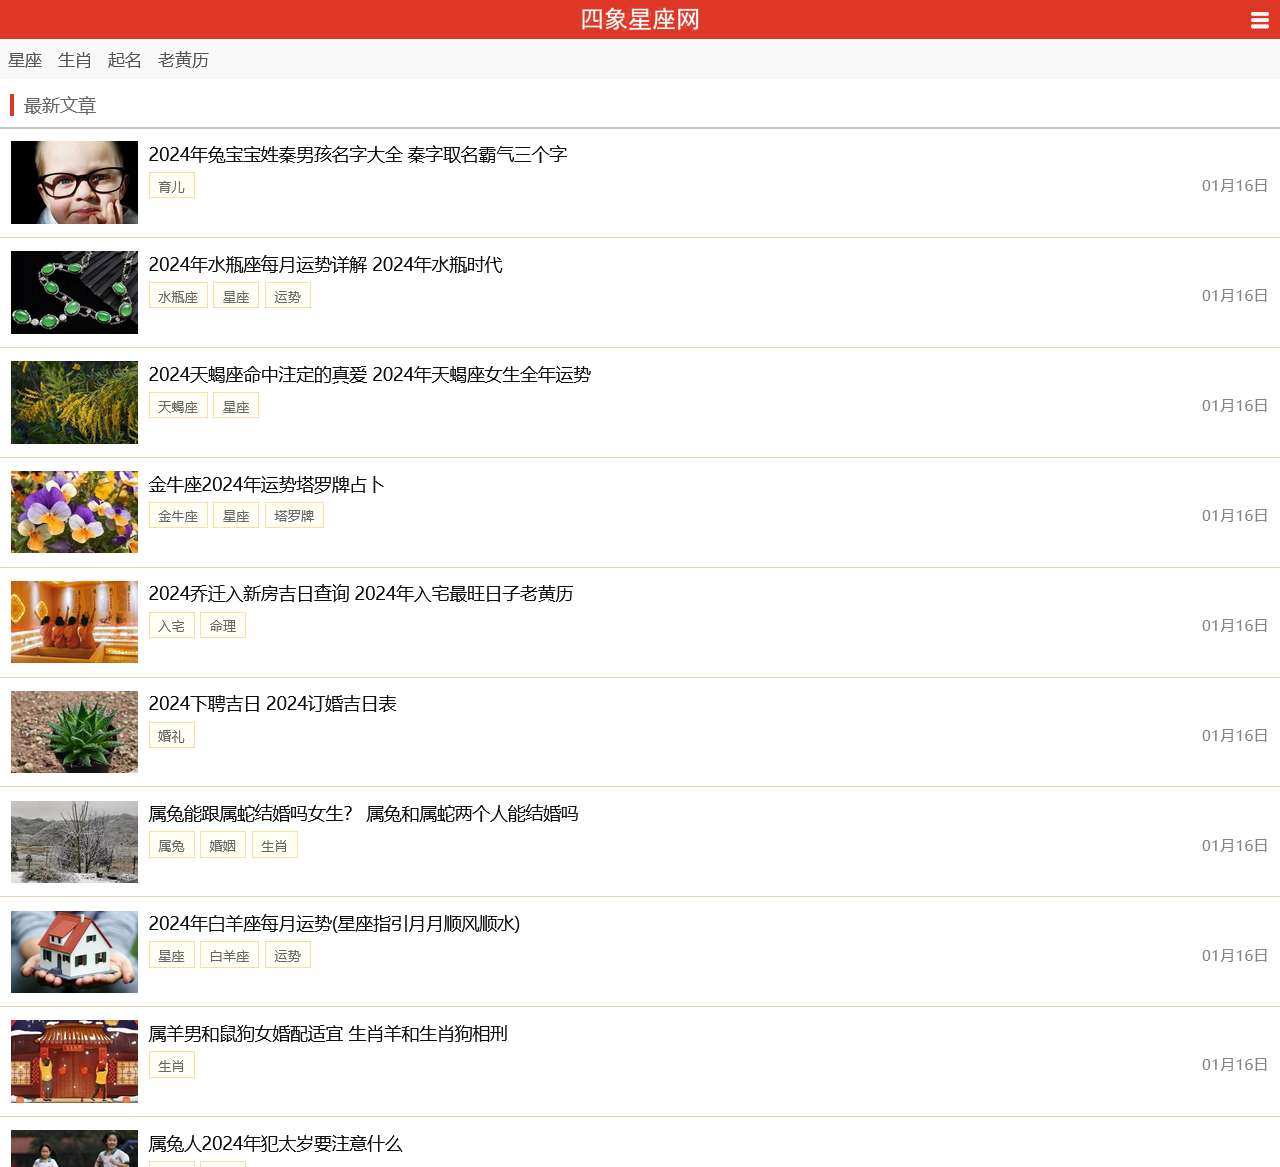Click the child with glasses thumbnail
The width and height of the screenshot is (1280, 1167).
74,182
